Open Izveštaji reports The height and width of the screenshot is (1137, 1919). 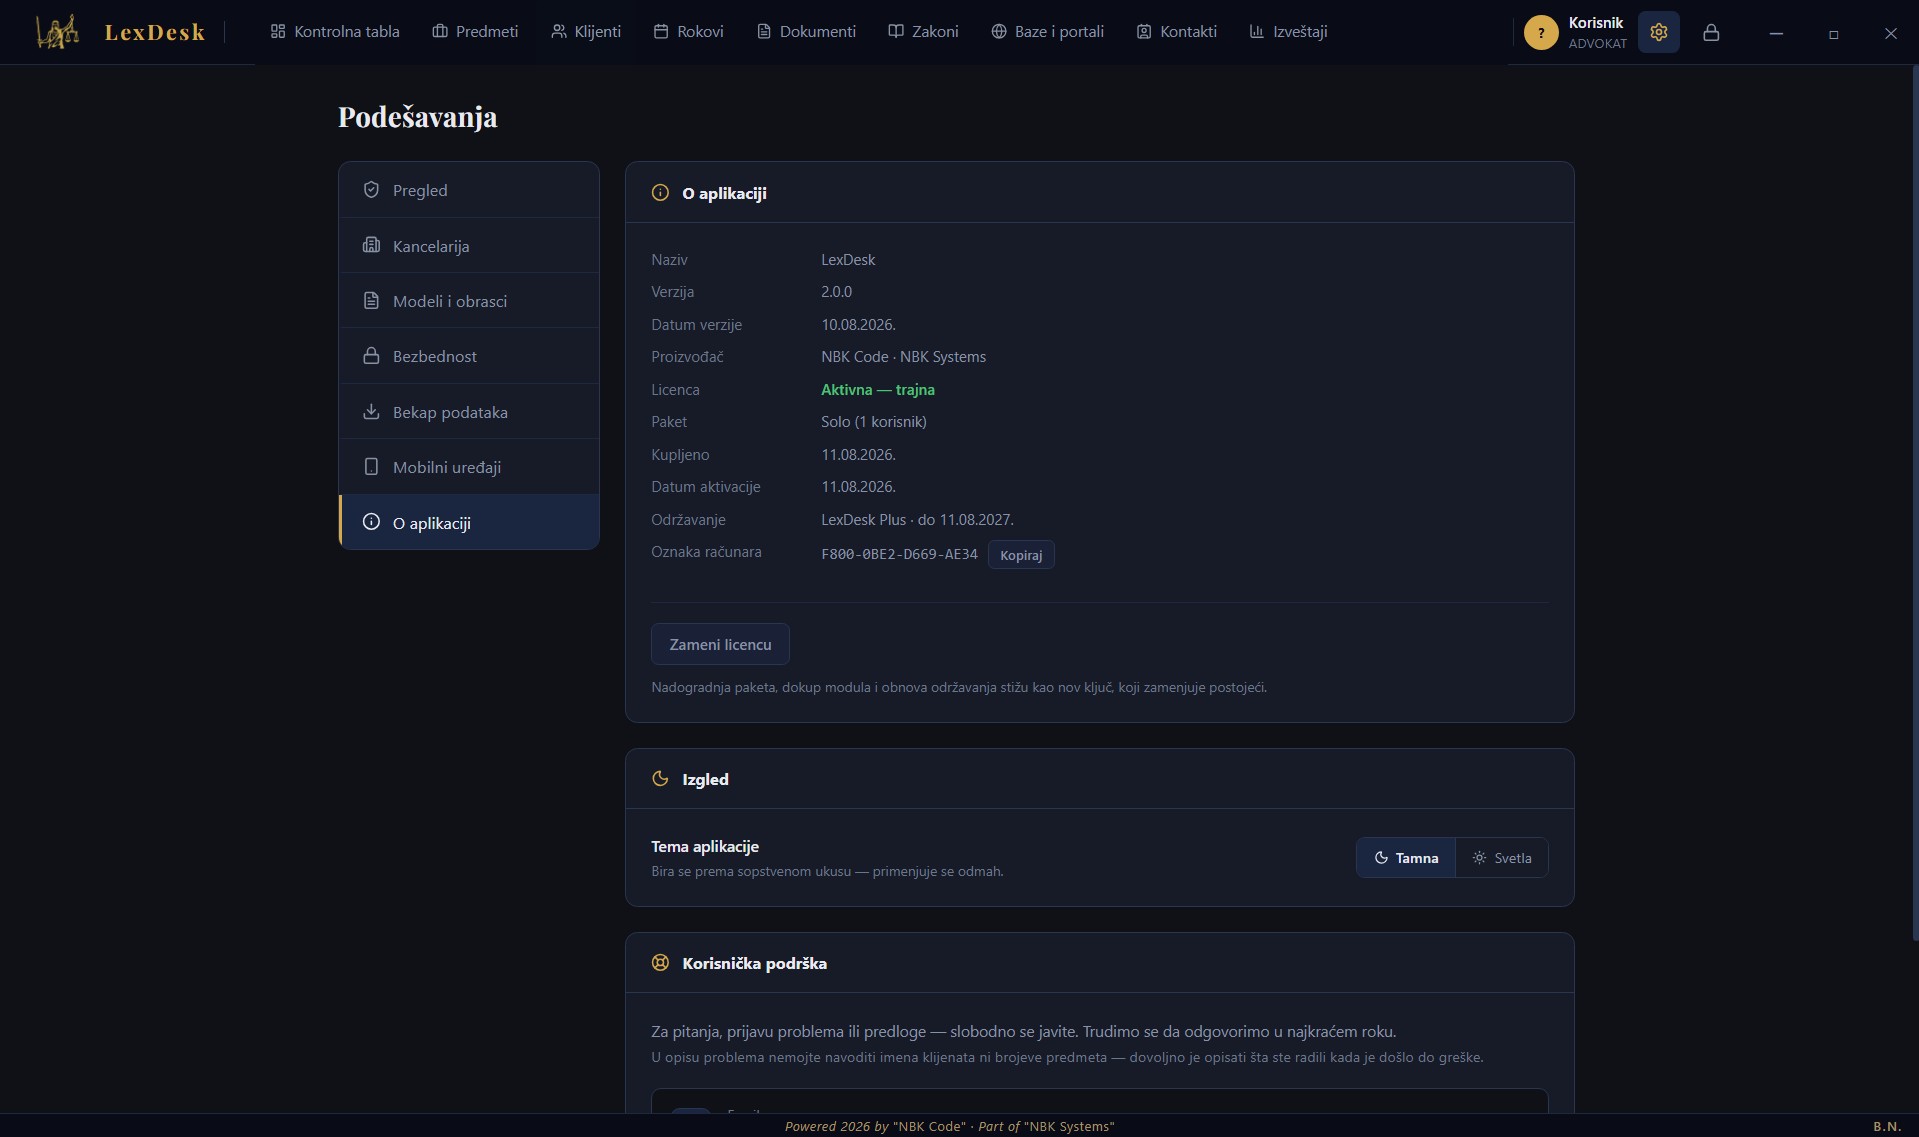pyautogui.click(x=1288, y=32)
